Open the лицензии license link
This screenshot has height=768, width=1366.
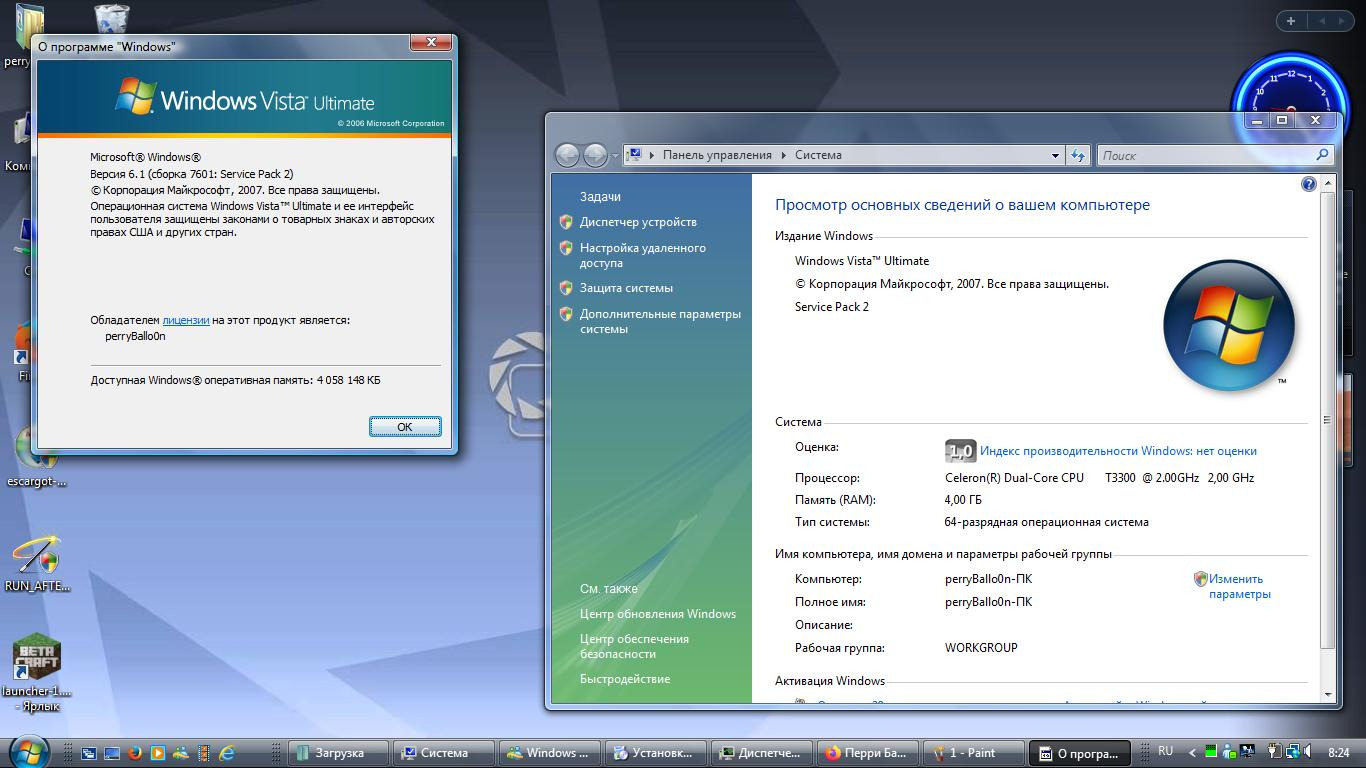point(185,320)
